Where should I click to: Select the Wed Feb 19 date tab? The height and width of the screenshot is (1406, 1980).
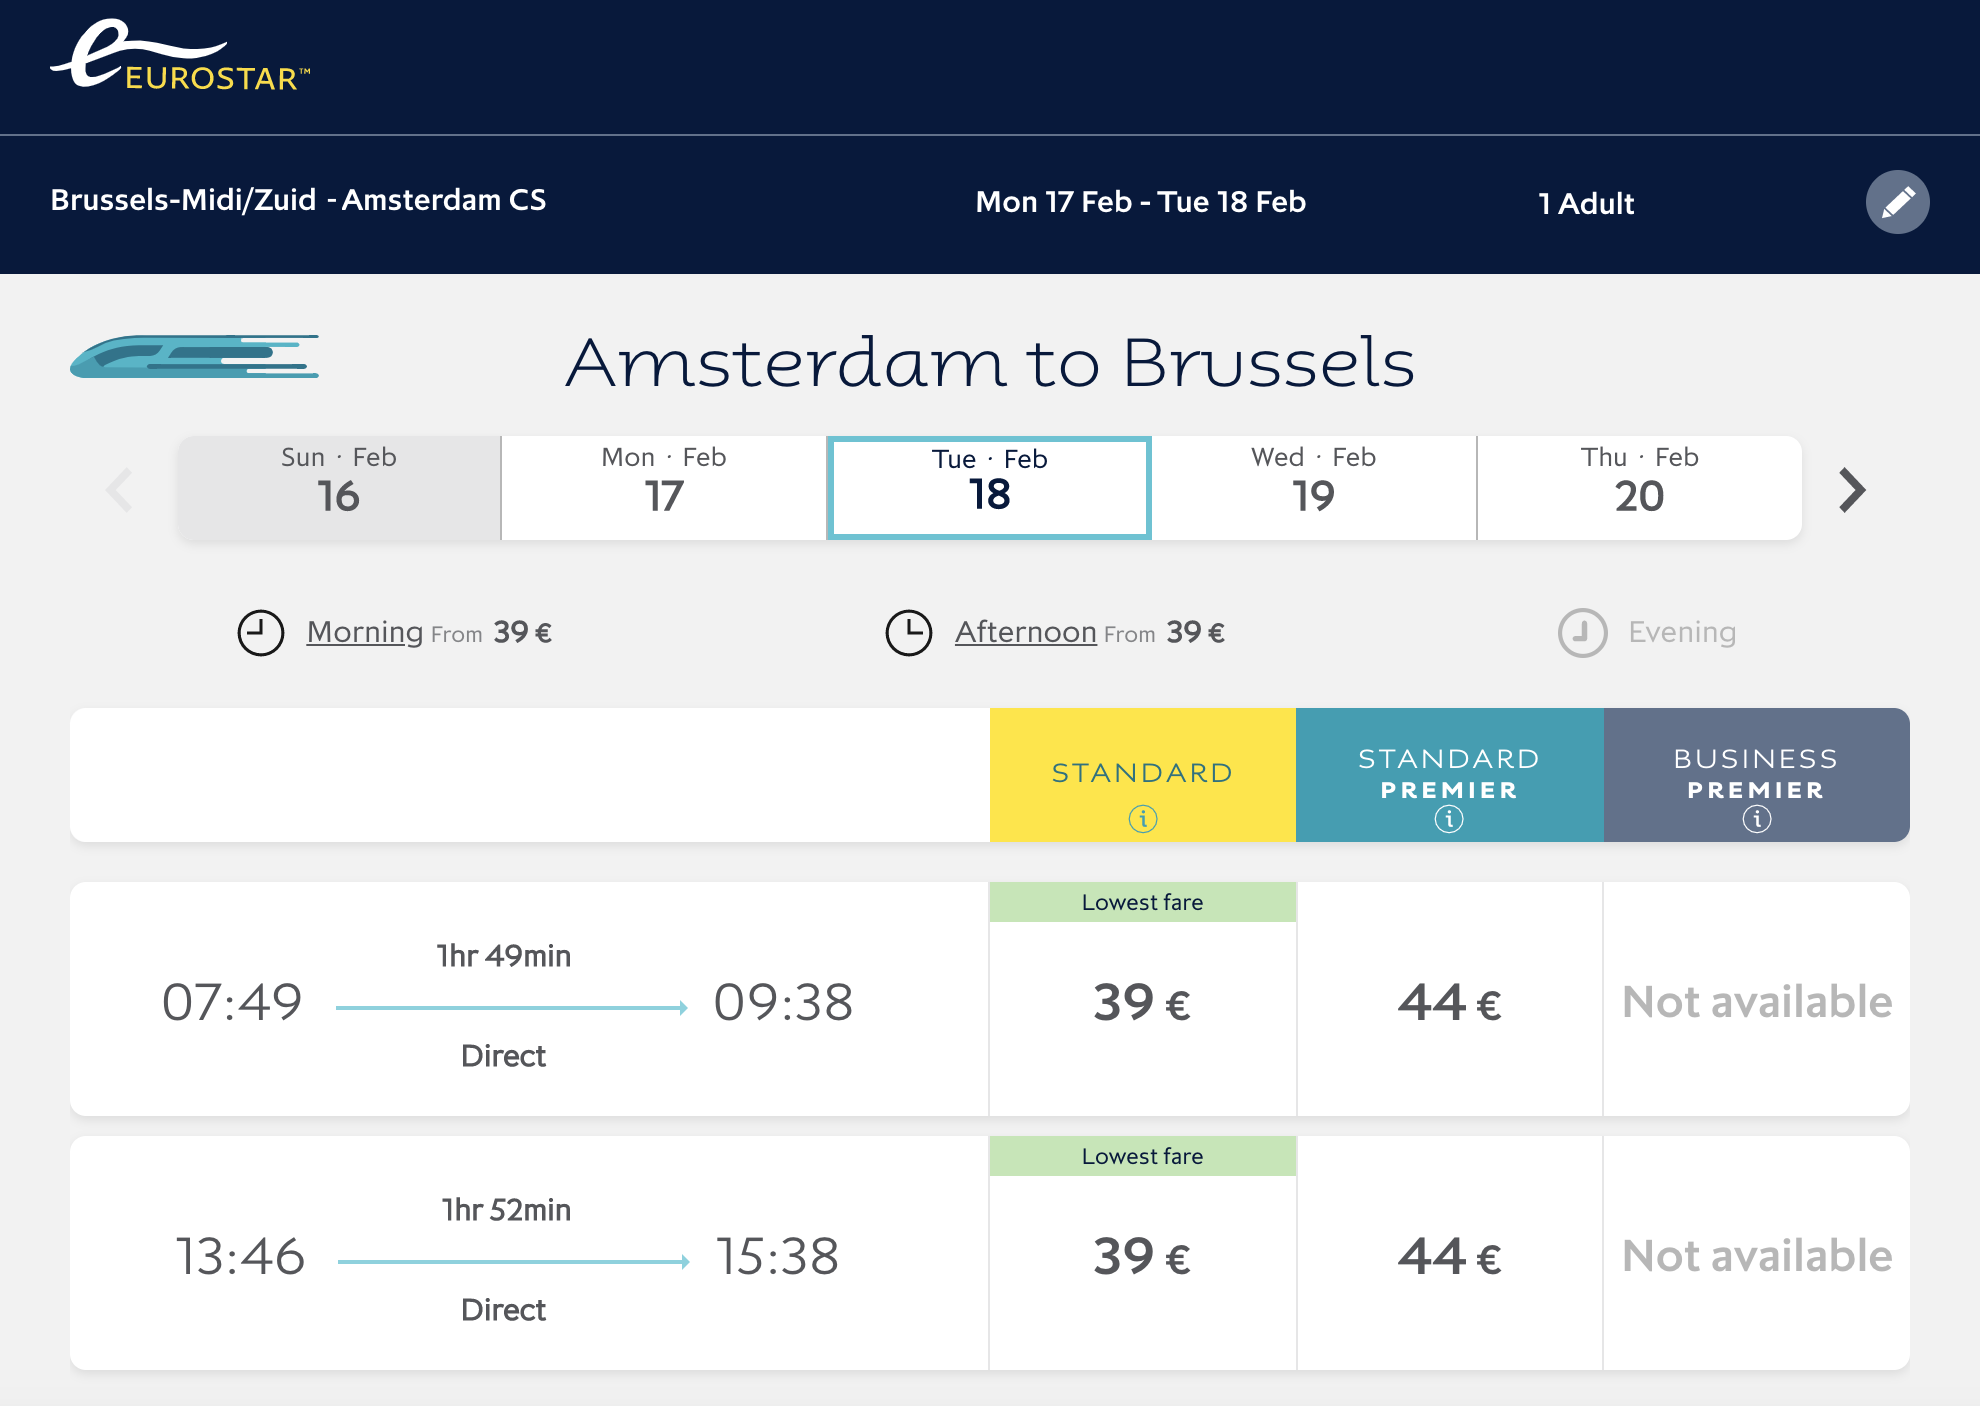[x=1314, y=488]
